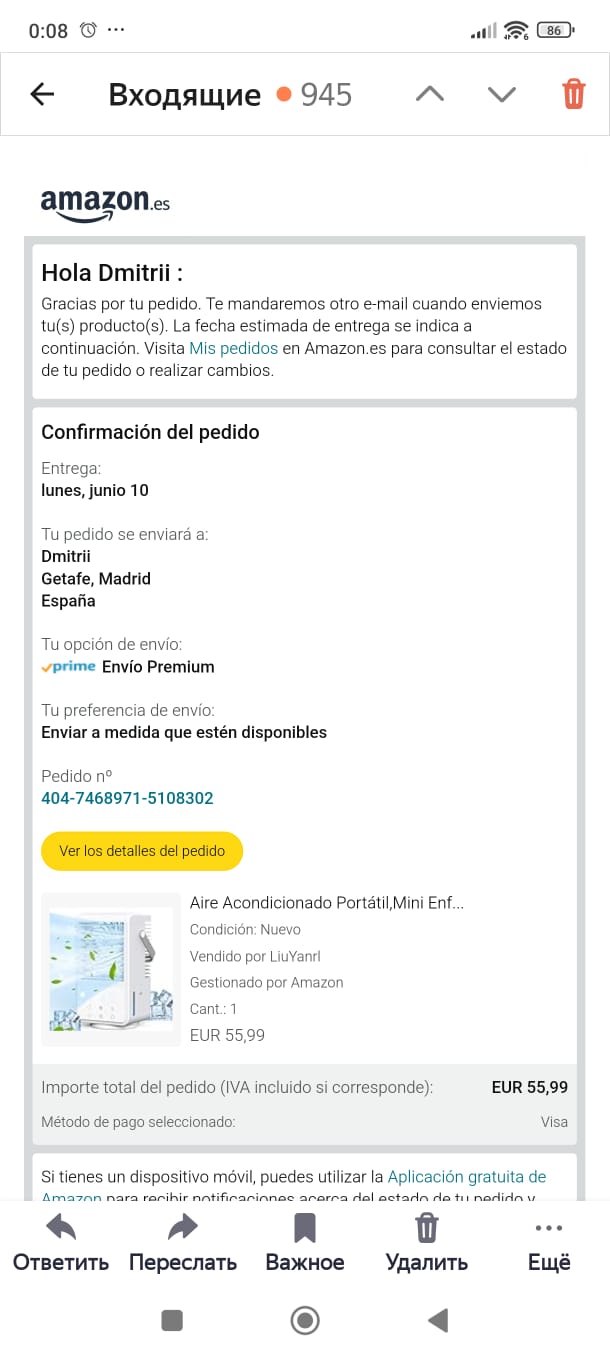610x1356 pixels.
Task: Go to next email with down chevron
Action: [x=501, y=94]
